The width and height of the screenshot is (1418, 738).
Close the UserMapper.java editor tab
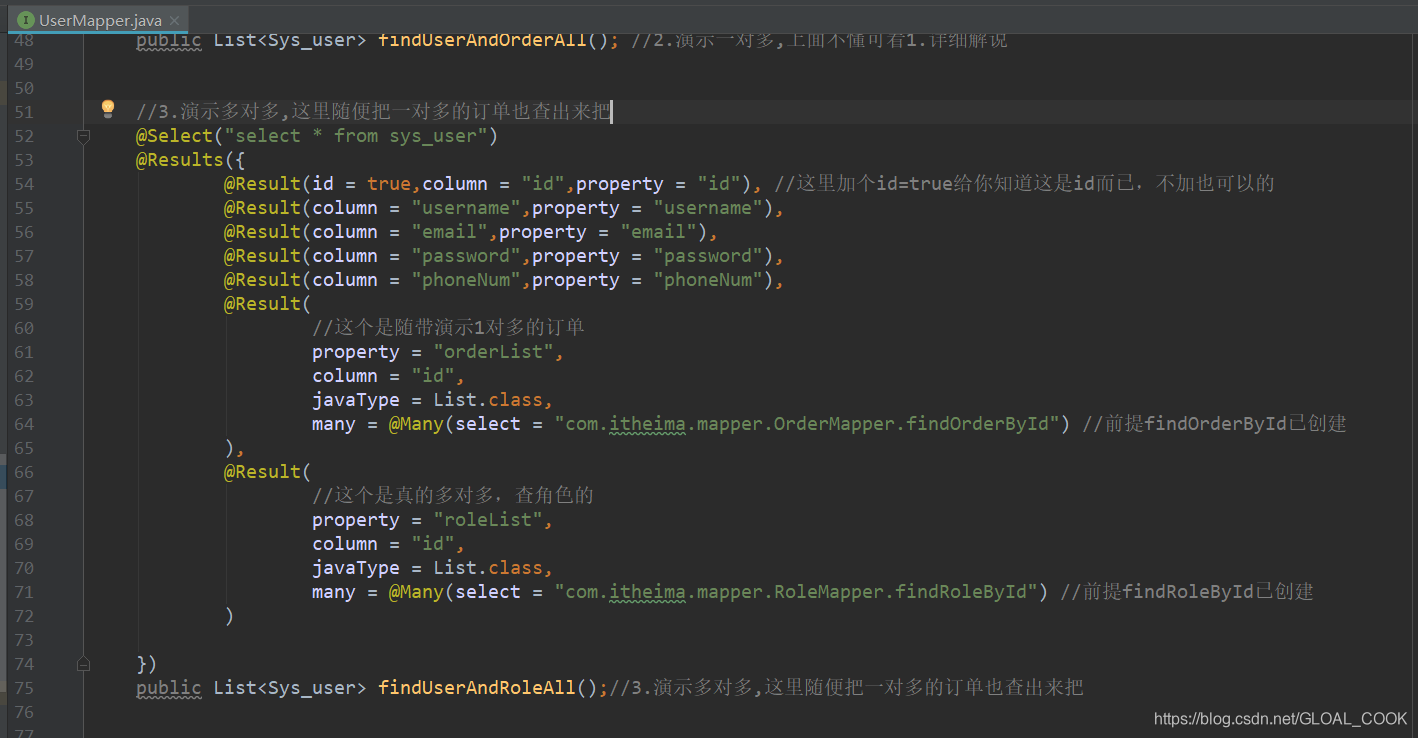(176, 20)
